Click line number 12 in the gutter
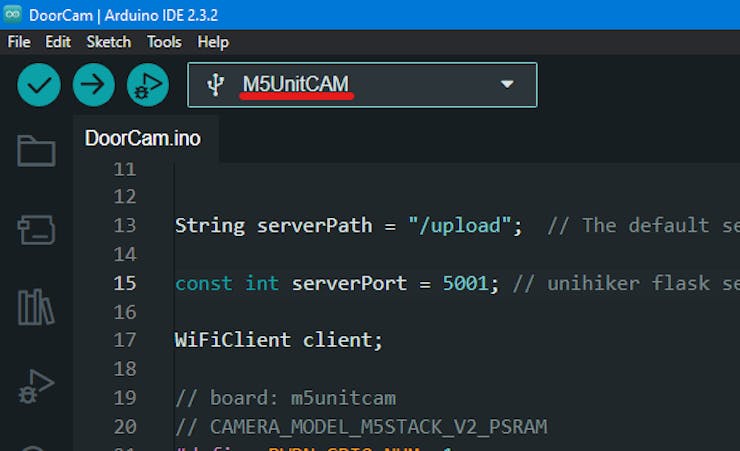Viewport: 740px width, 451px height. pyautogui.click(x=125, y=196)
